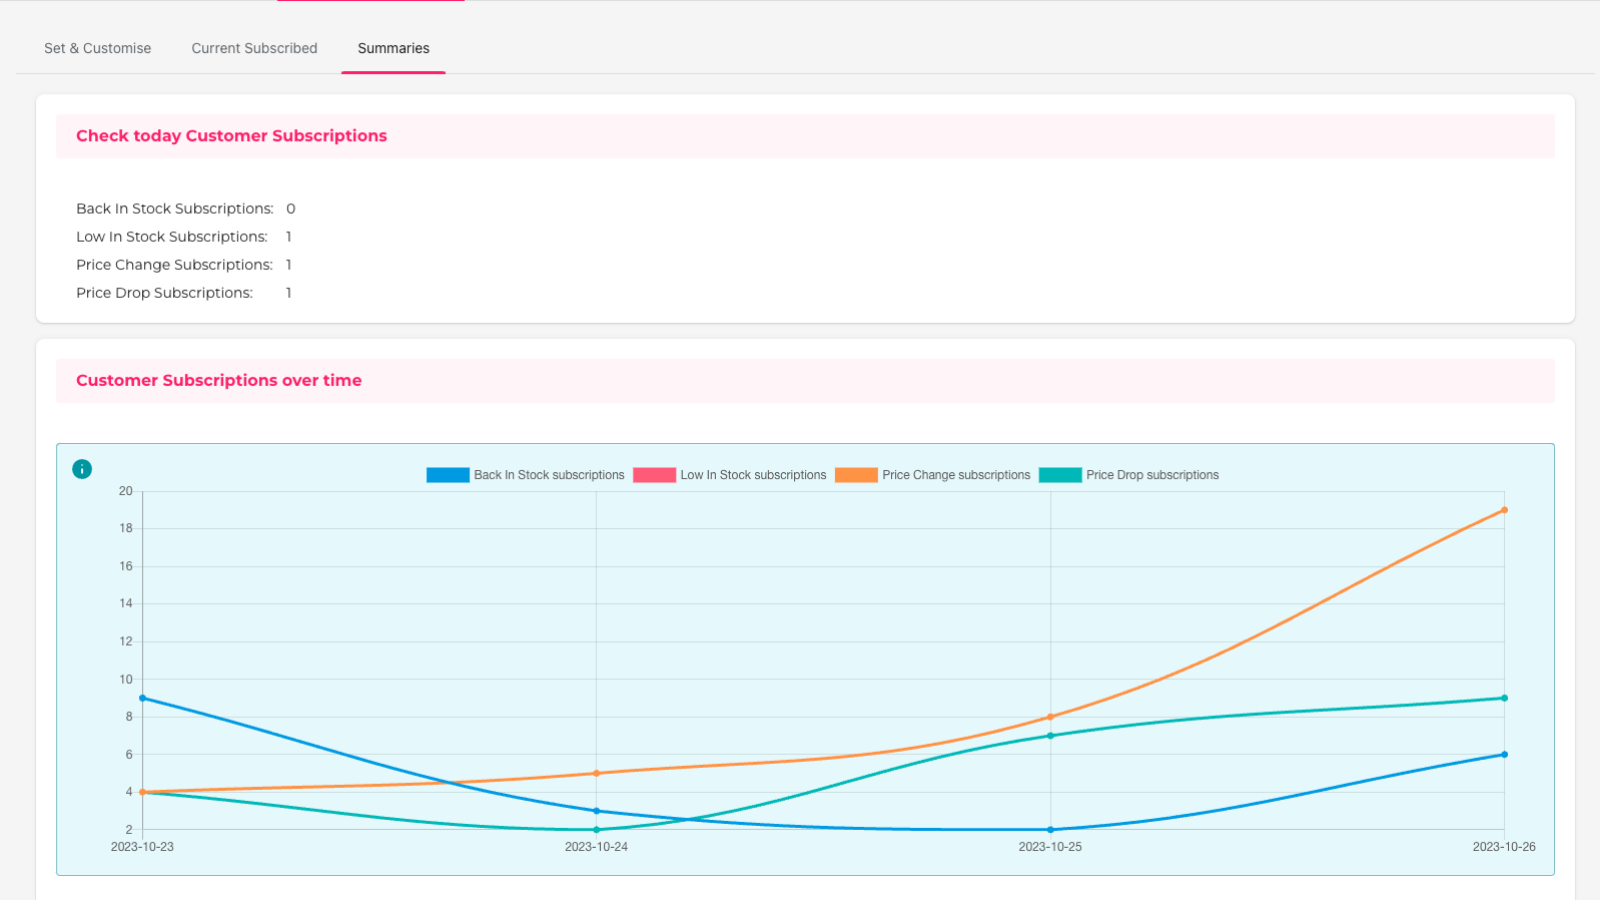
Task: Toggle Back In Stock subscriptions legend label
Action: (548, 475)
